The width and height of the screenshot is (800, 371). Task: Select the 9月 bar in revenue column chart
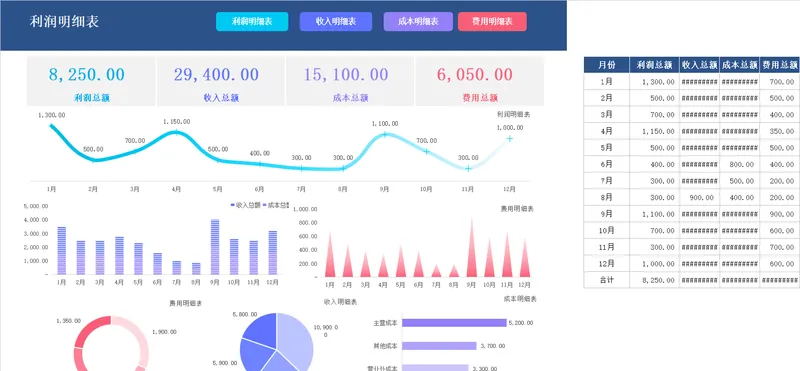pyautogui.click(x=215, y=247)
